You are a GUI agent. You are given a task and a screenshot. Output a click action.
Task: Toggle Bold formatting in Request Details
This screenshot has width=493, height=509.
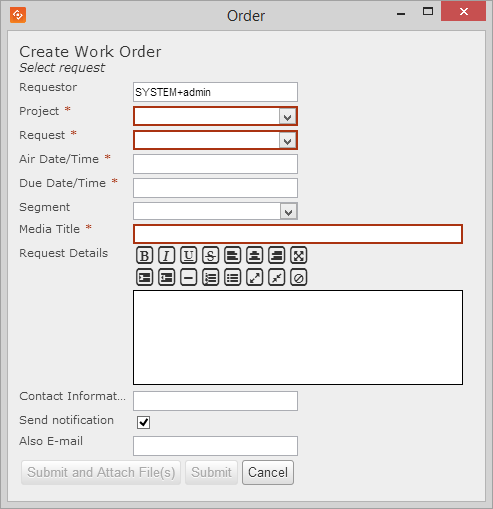click(x=144, y=256)
